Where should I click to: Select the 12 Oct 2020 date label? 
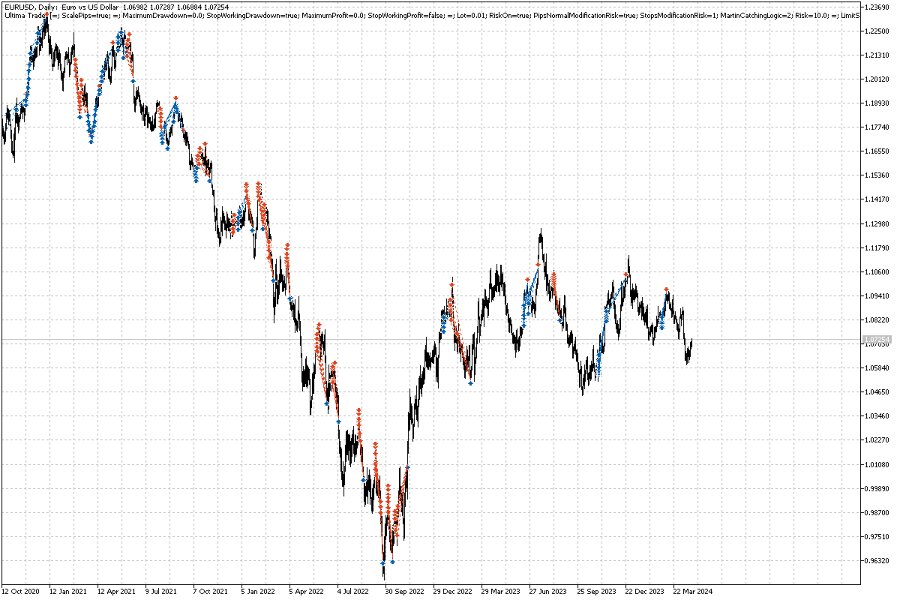[x=21, y=591]
